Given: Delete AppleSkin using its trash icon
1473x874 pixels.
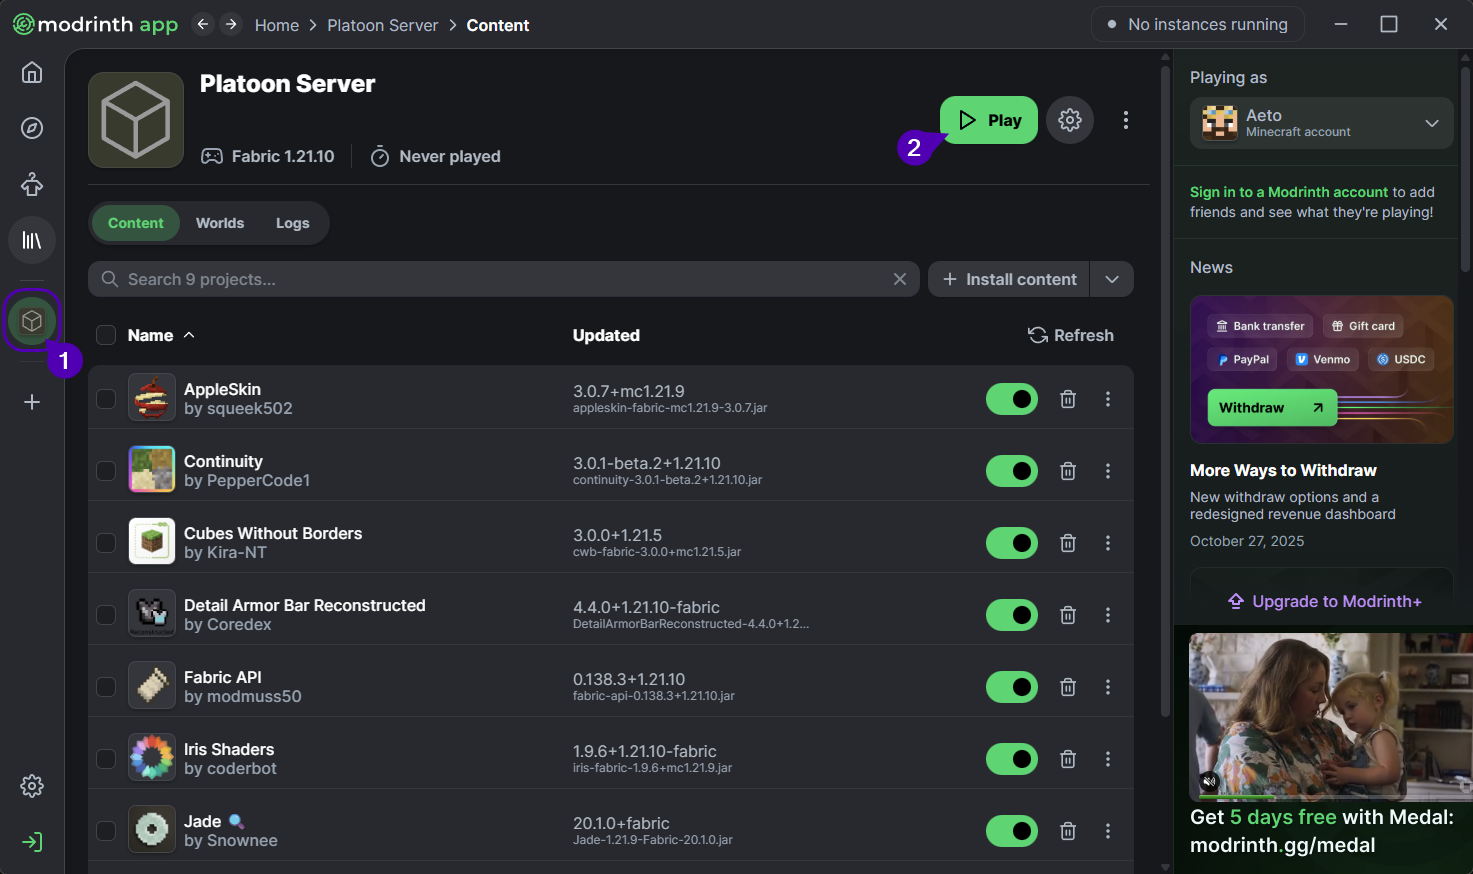Looking at the screenshot, I should tap(1068, 399).
